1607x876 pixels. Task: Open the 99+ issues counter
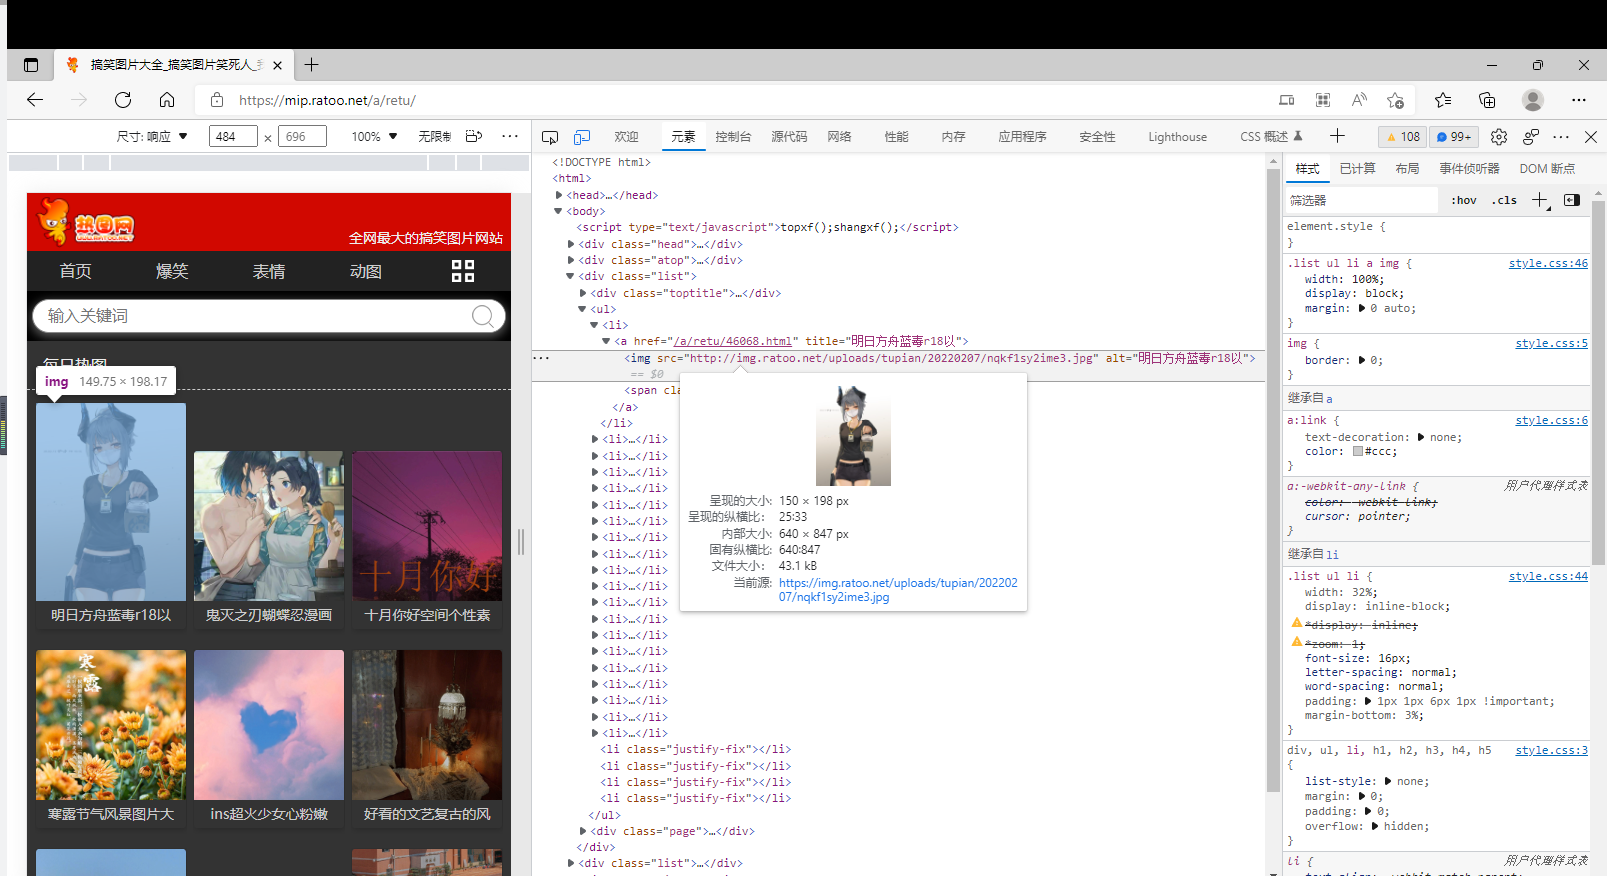tap(1454, 137)
